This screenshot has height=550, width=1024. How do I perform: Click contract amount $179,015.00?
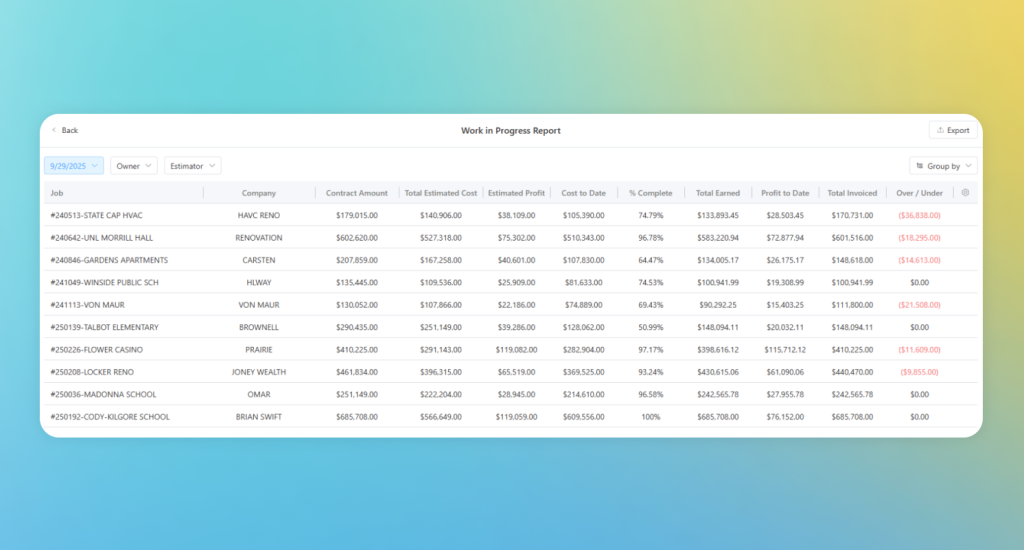click(357, 215)
